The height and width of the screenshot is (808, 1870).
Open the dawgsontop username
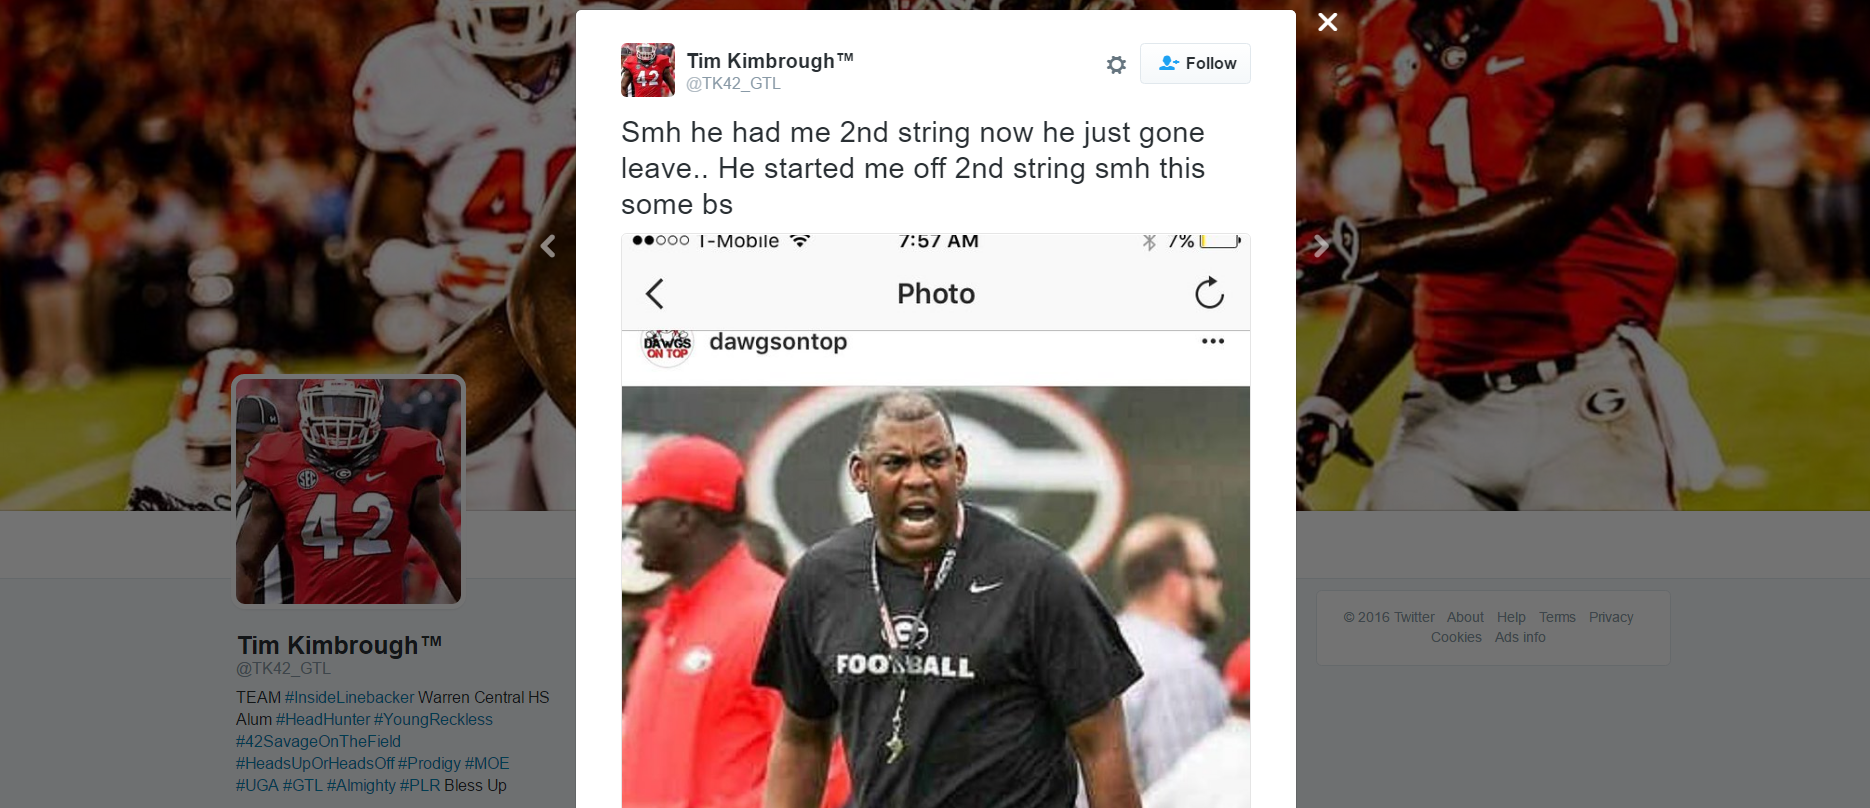click(778, 342)
